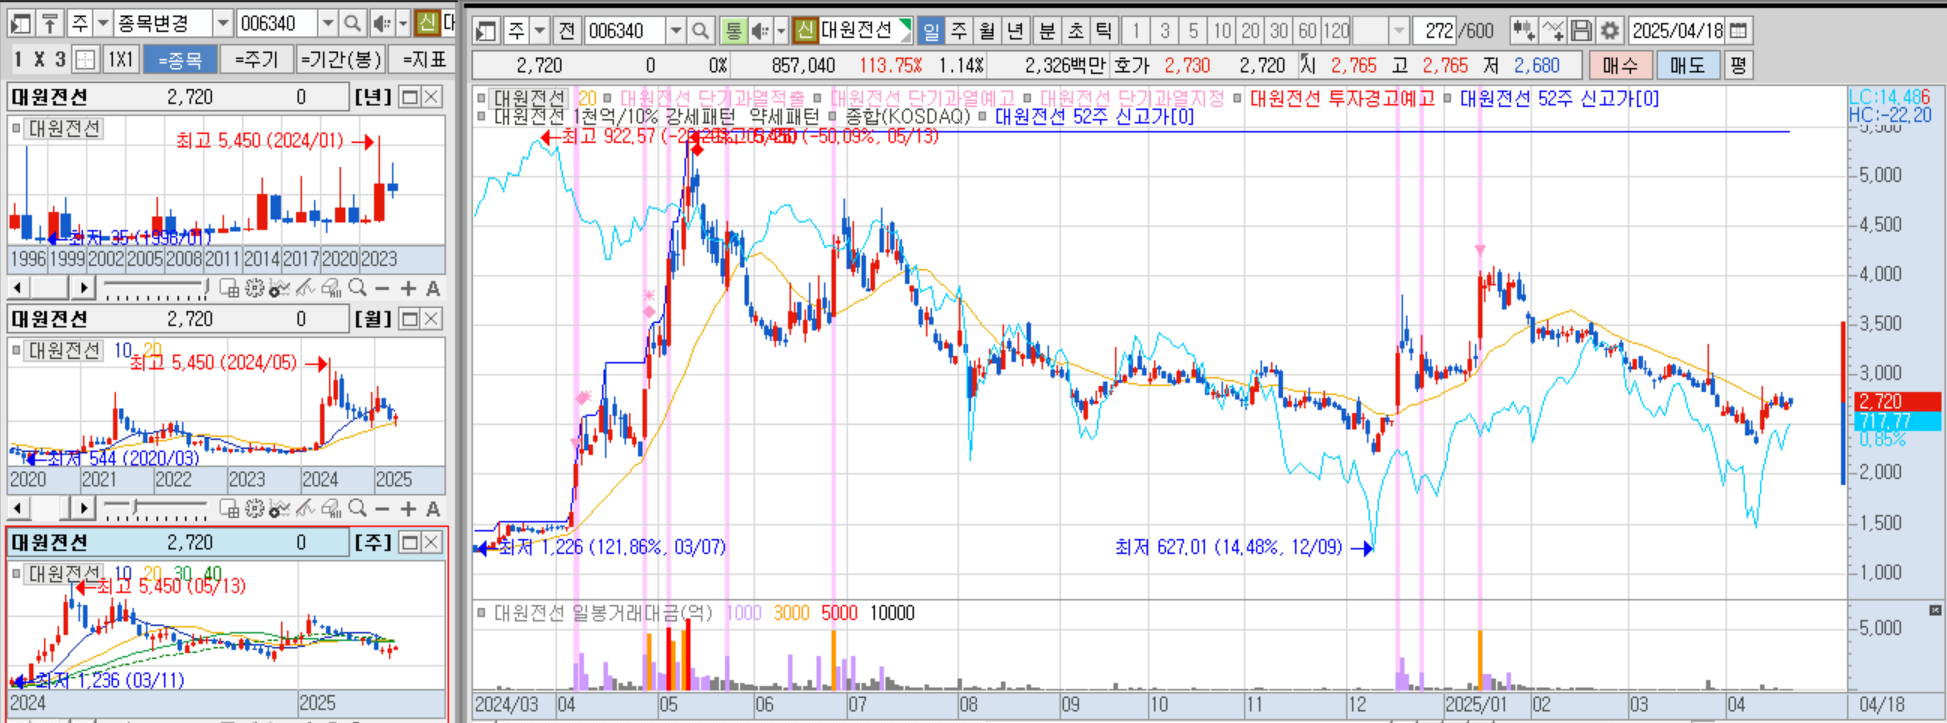This screenshot has height=723, width=1947.
Task: Click the 매도 sell button
Action: tap(1687, 65)
